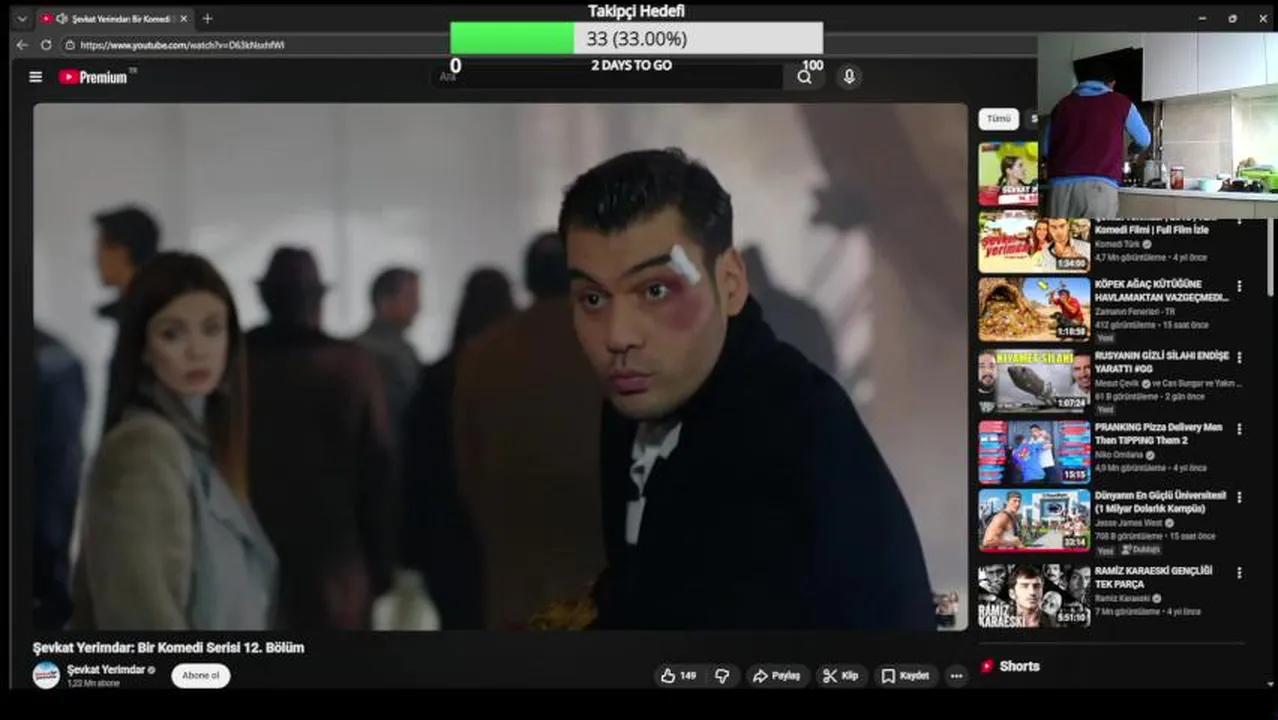This screenshot has width=1278, height=720.
Task: Open Komedi Filmi Full Film thumbnail
Action: point(1034,242)
